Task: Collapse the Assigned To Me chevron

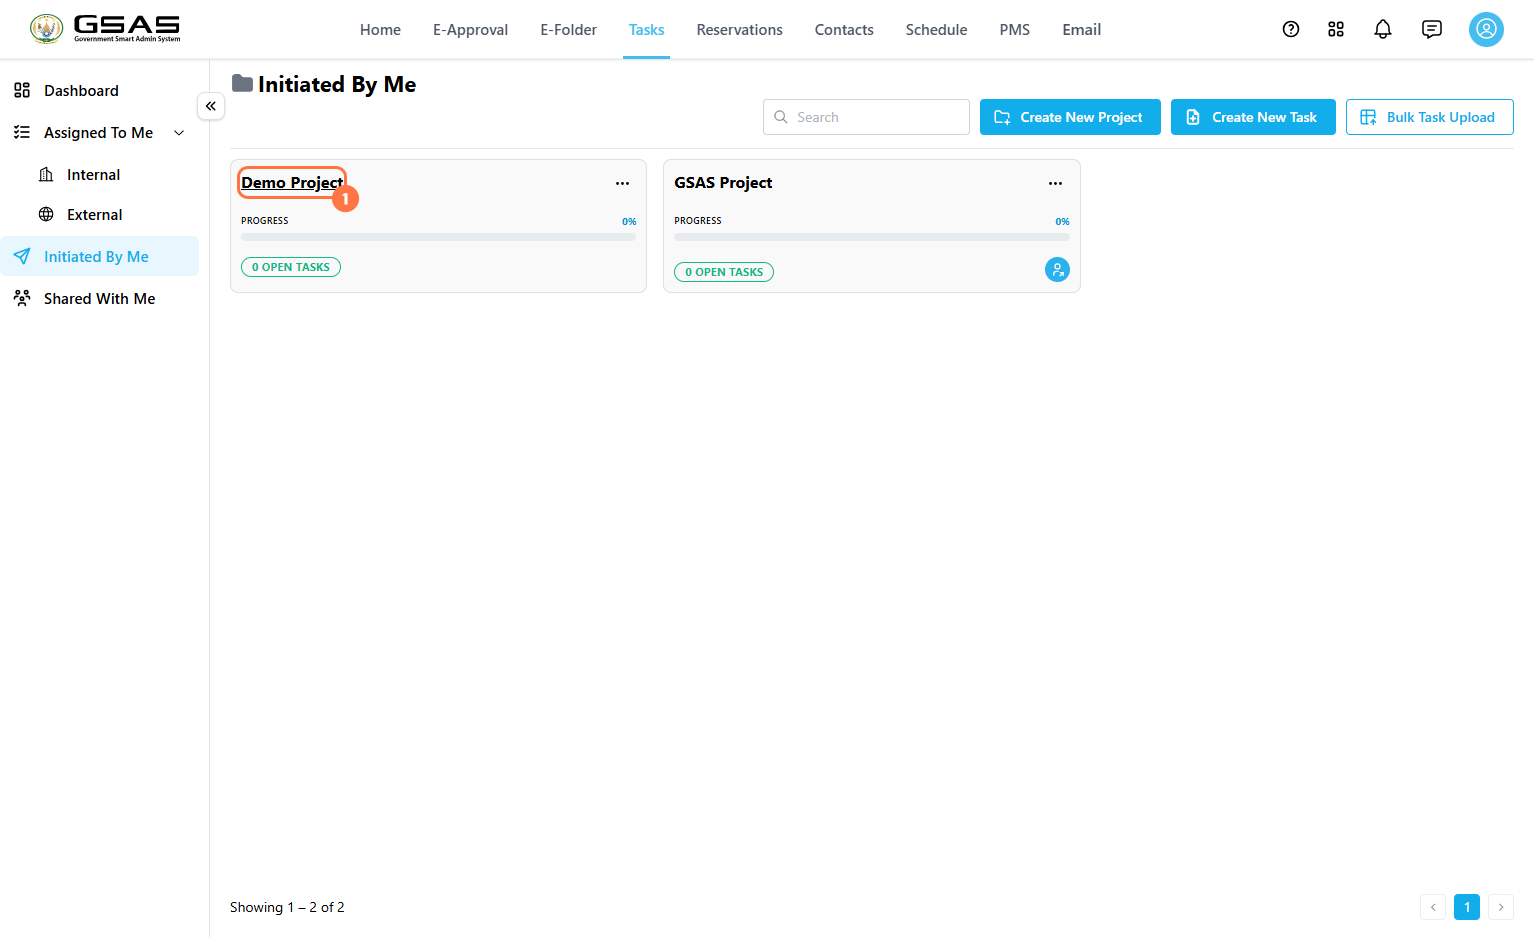Action: (x=179, y=132)
